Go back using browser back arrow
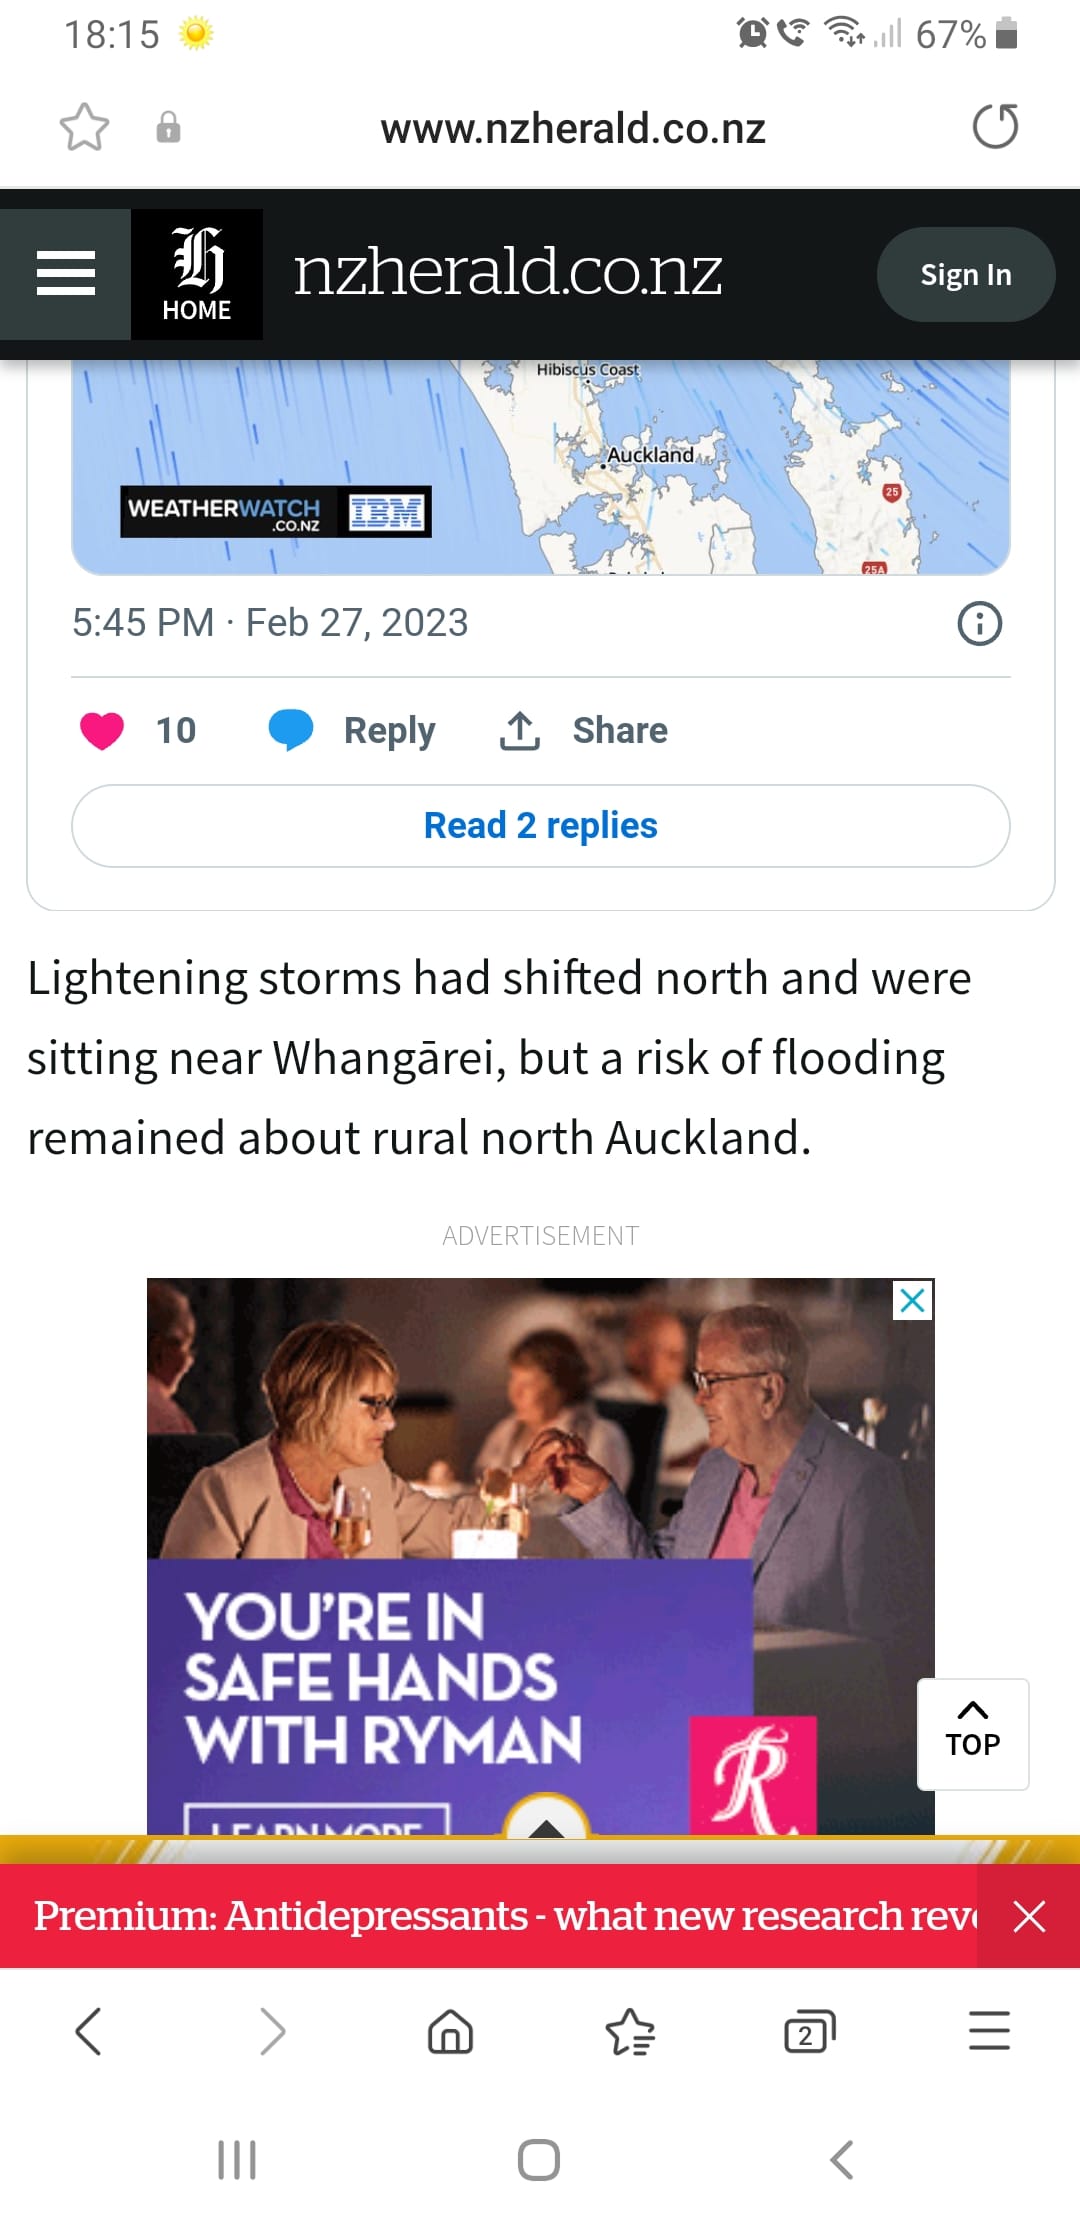The height and width of the screenshot is (2220, 1080). 89,2032
